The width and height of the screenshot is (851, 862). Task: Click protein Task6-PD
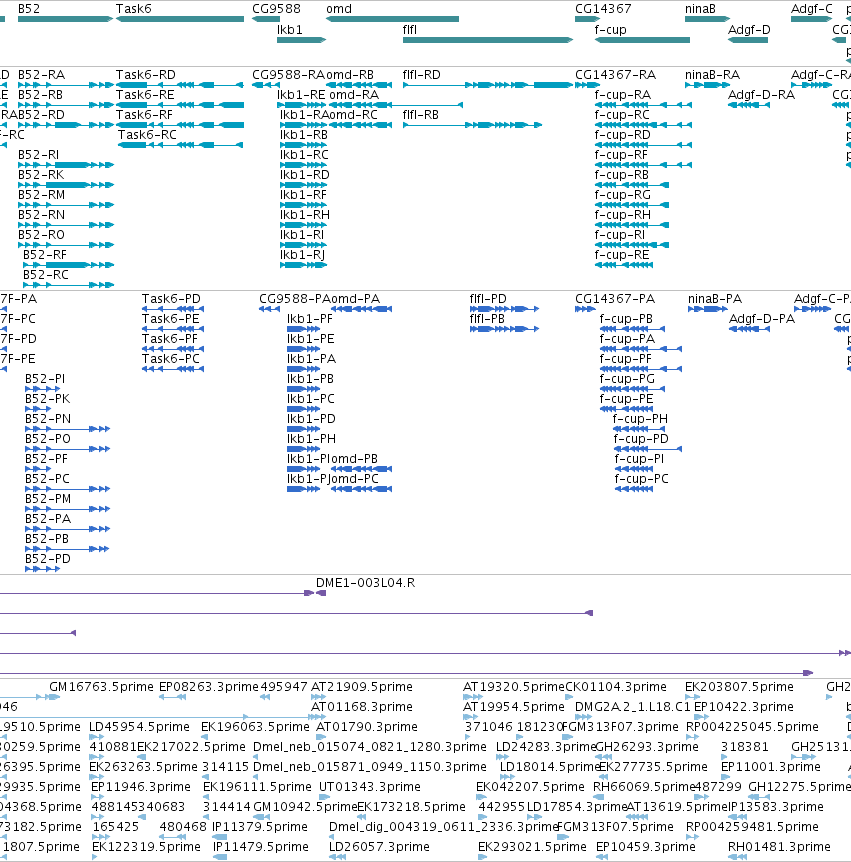click(173, 309)
